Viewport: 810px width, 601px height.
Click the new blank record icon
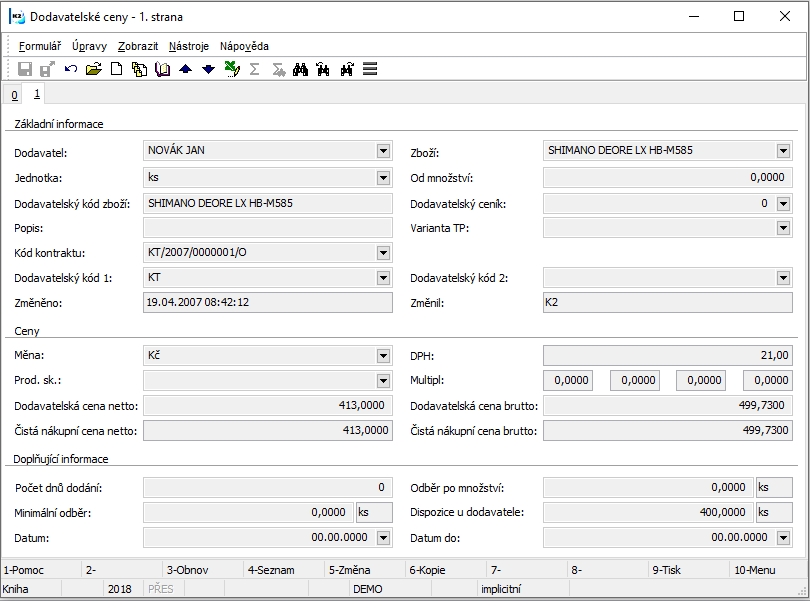(117, 69)
